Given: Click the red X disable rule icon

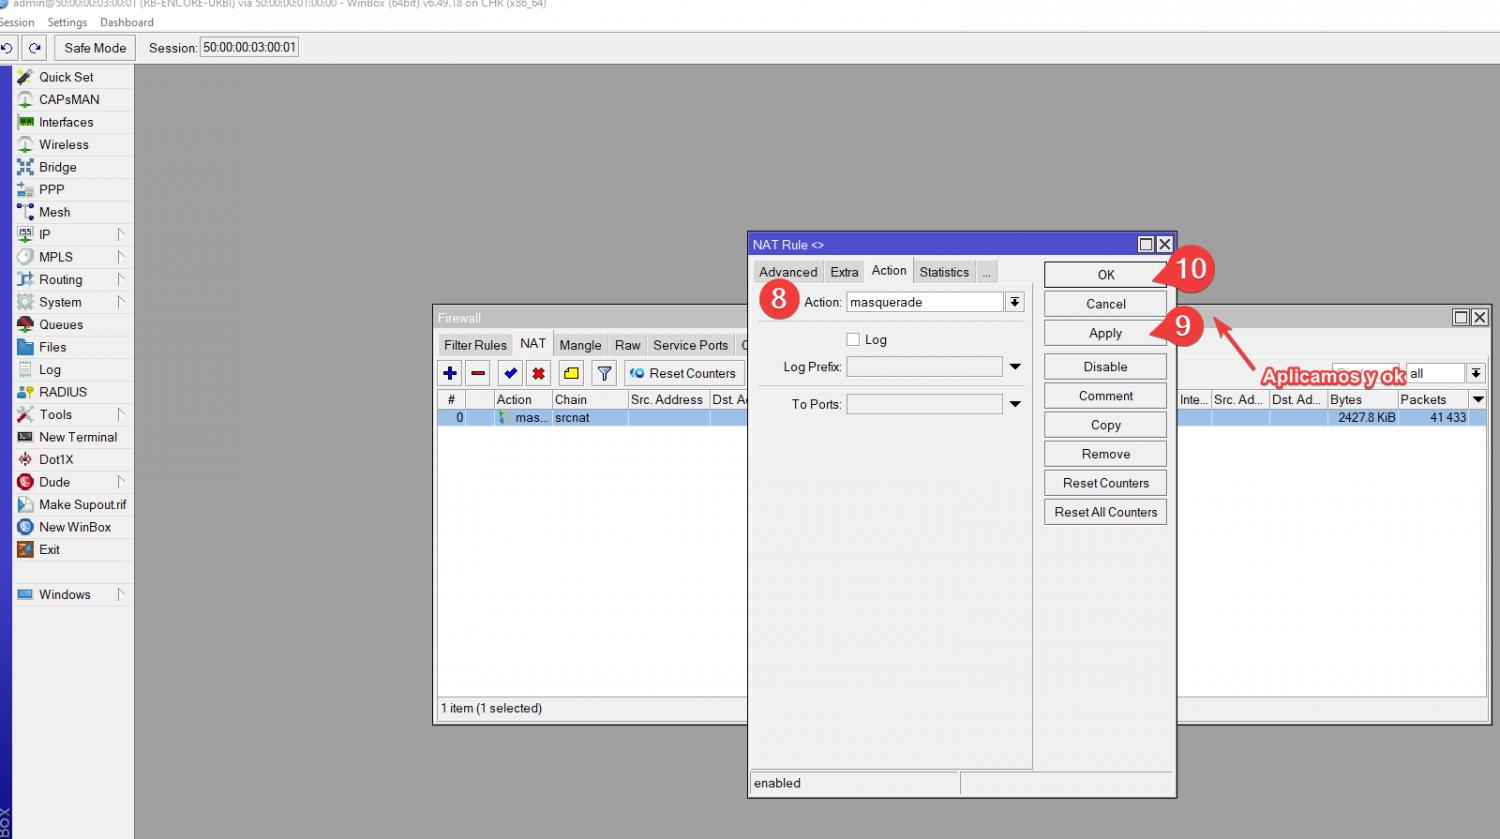Looking at the screenshot, I should click(538, 373).
